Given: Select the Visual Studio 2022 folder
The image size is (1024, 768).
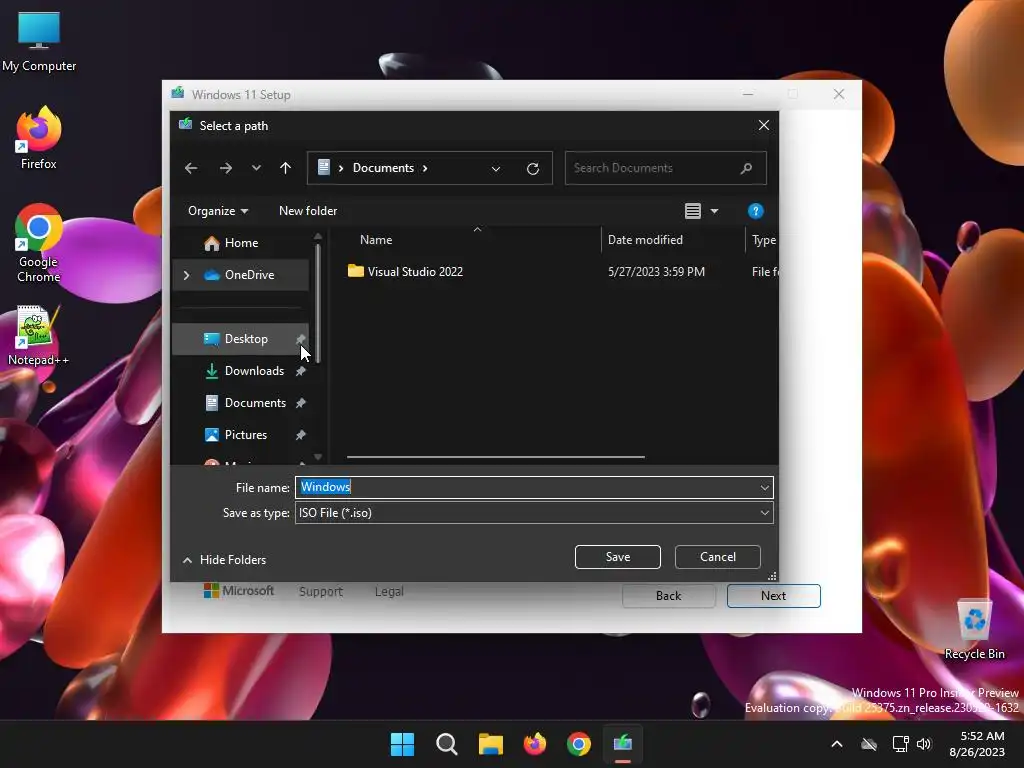Looking at the screenshot, I should tap(415, 272).
